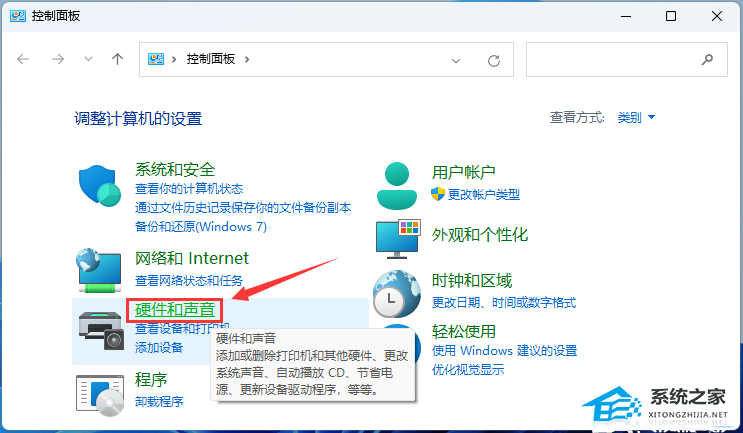
Task: Open the recent locations dropdown chevron
Action: [x=88, y=59]
